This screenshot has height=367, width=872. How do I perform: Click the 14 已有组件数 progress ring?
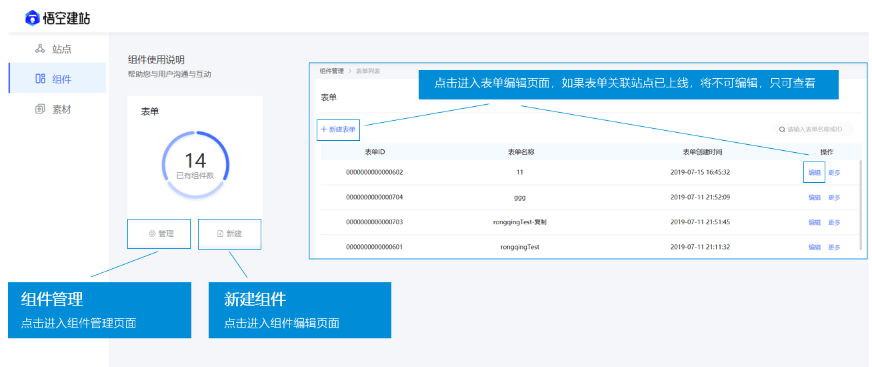[x=195, y=165]
